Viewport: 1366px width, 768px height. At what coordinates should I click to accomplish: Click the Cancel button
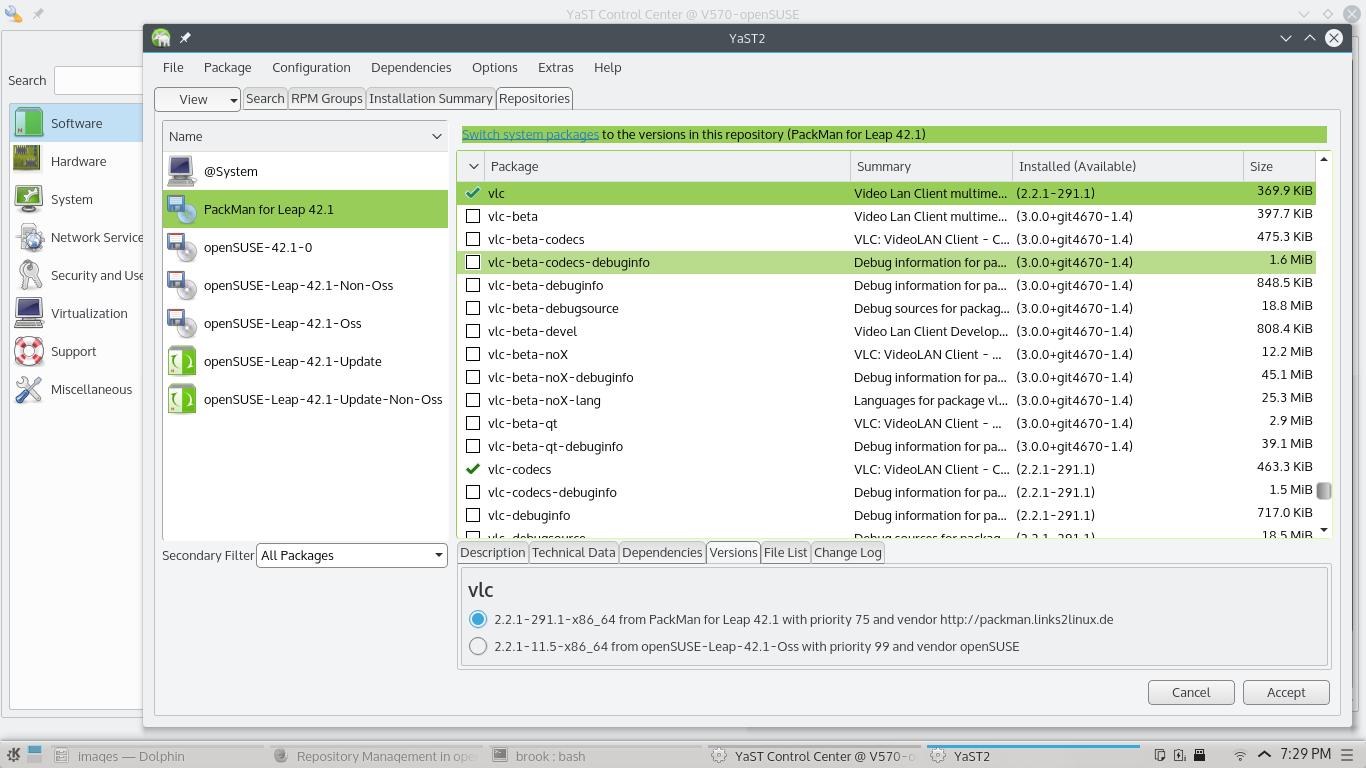pos(1191,692)
